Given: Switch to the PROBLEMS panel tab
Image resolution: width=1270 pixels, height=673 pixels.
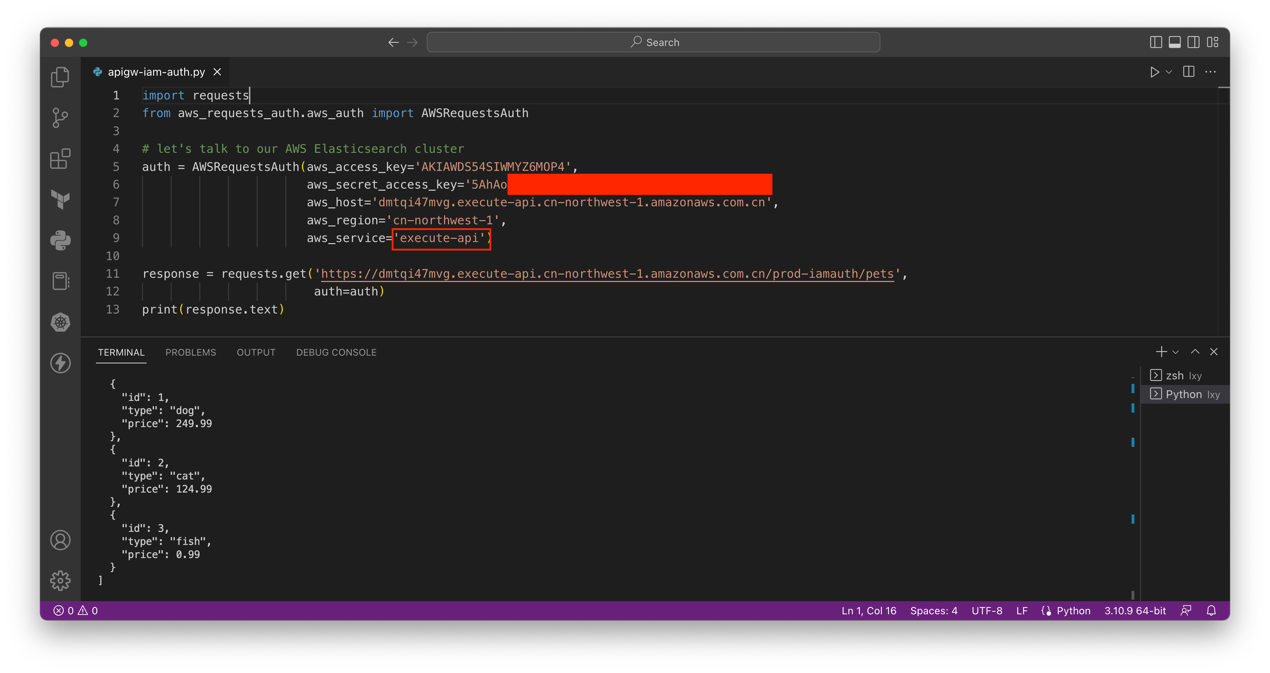Looking at the screenshot, I should click(190, 352).
